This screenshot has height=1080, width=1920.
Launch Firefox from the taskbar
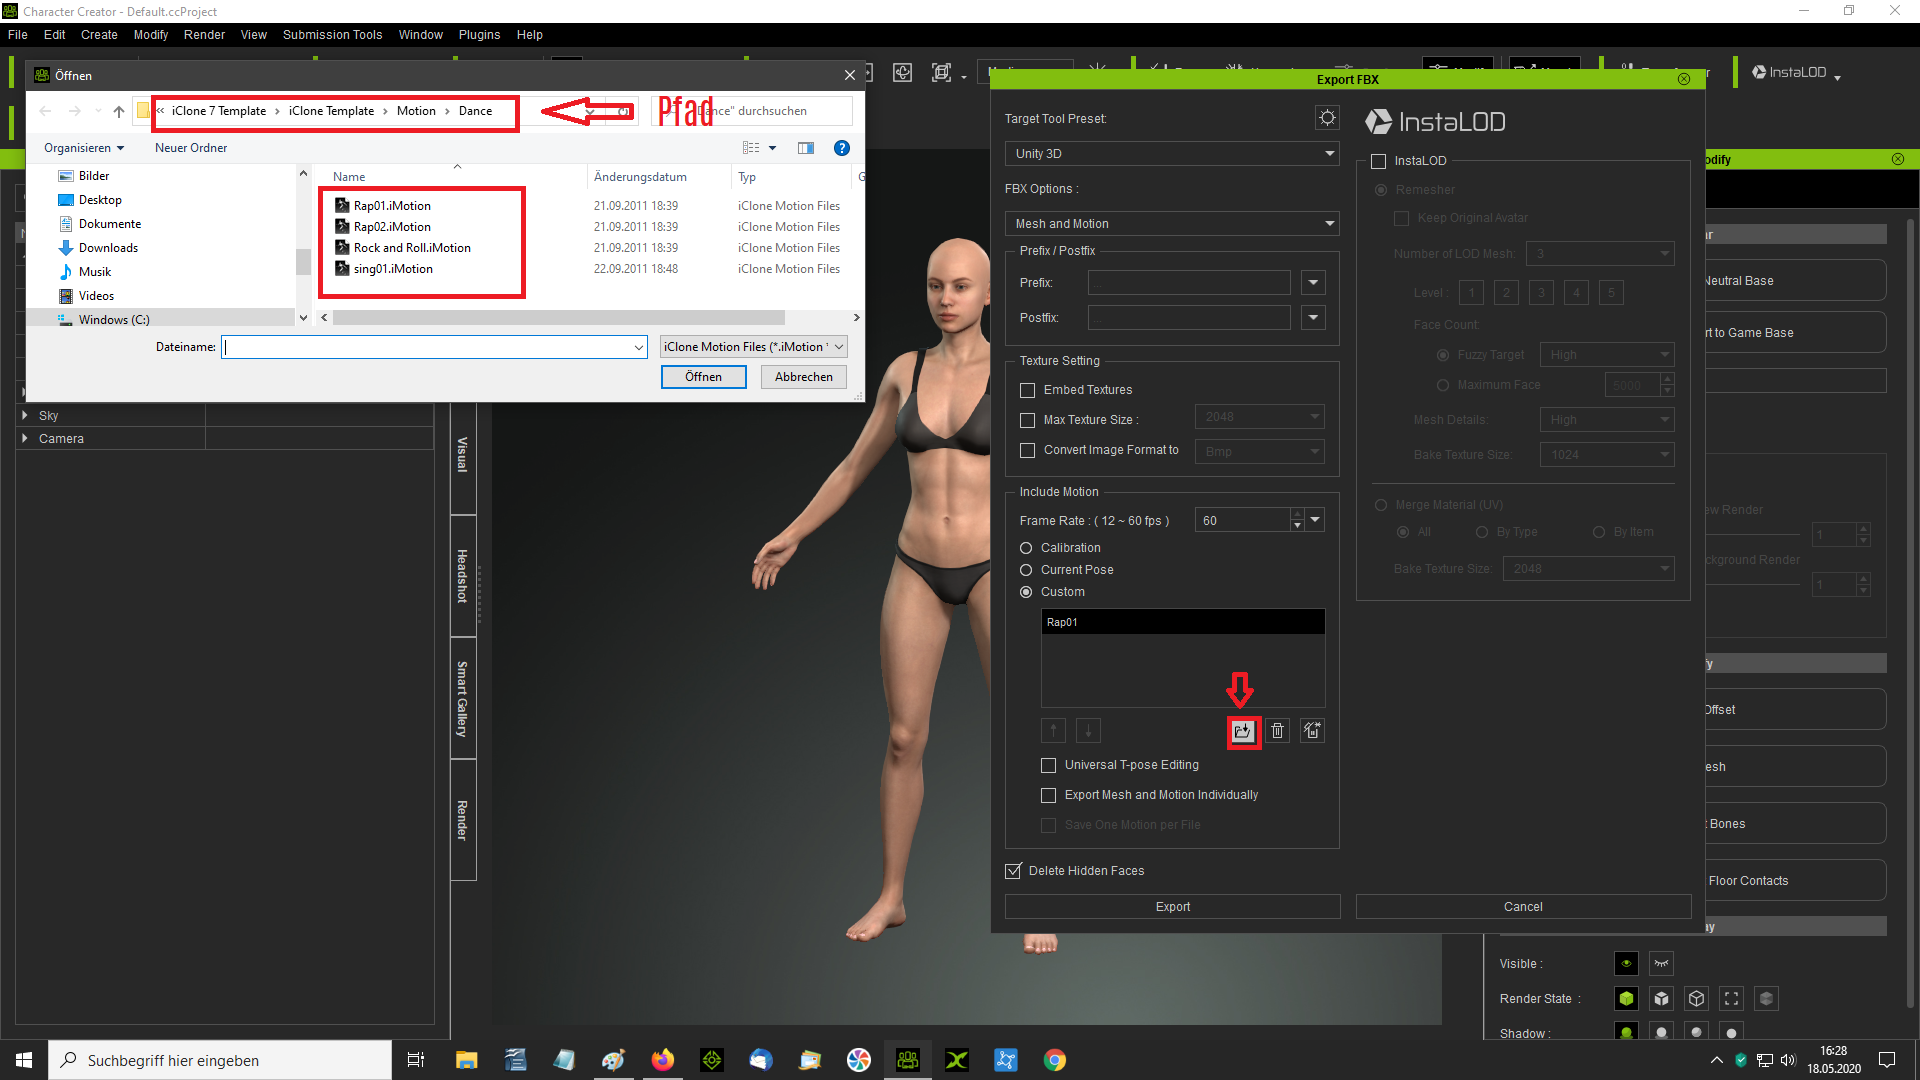click(663, 1060)
